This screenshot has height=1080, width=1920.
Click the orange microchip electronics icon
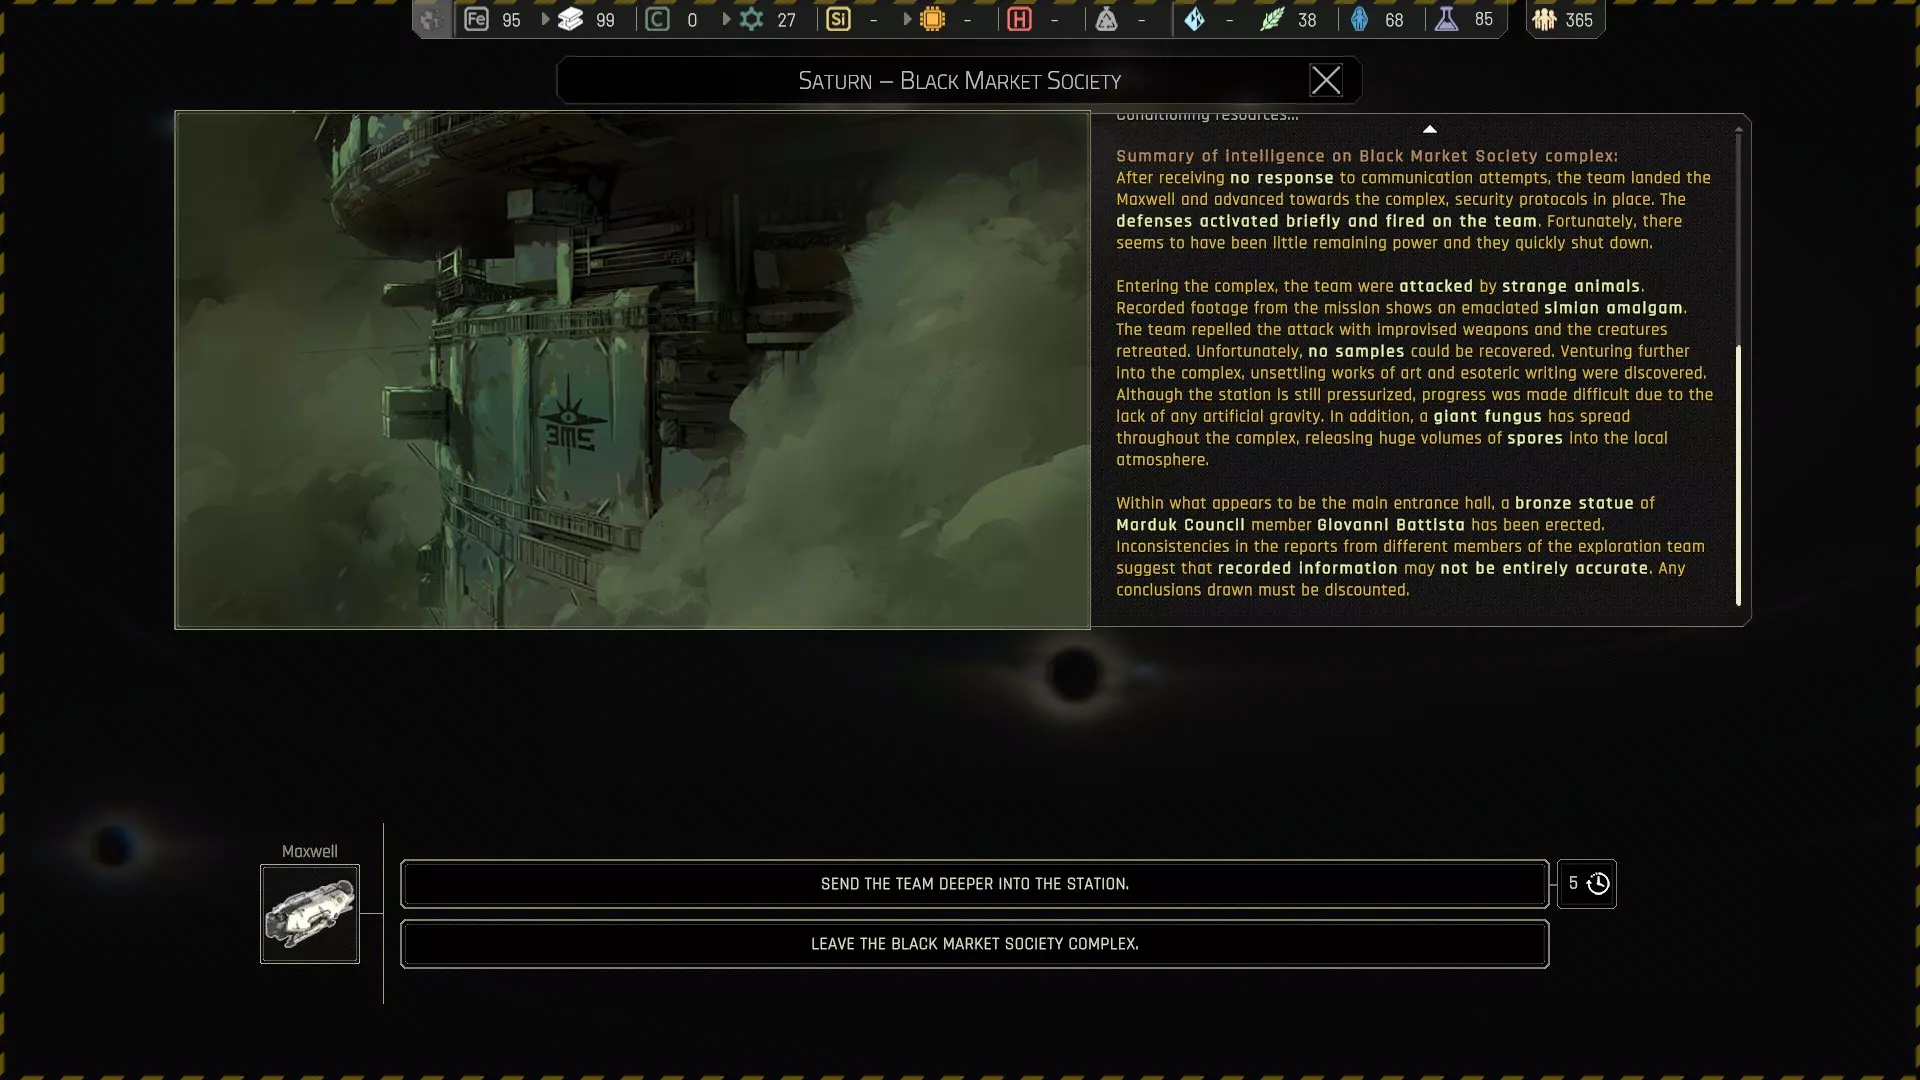click(932, 19)
